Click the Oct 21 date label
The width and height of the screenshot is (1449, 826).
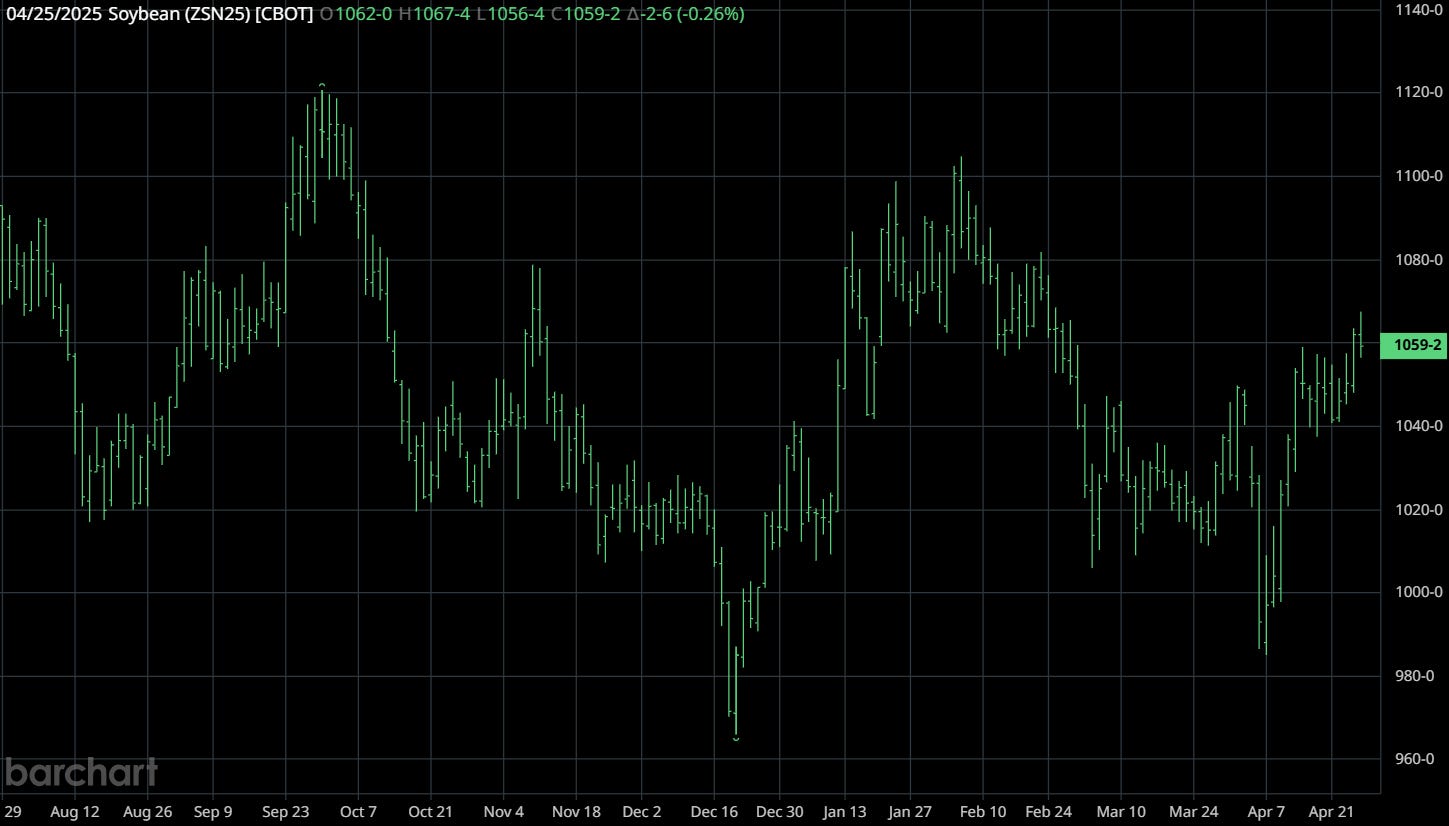pyautogui.click(x=431, y=811)
